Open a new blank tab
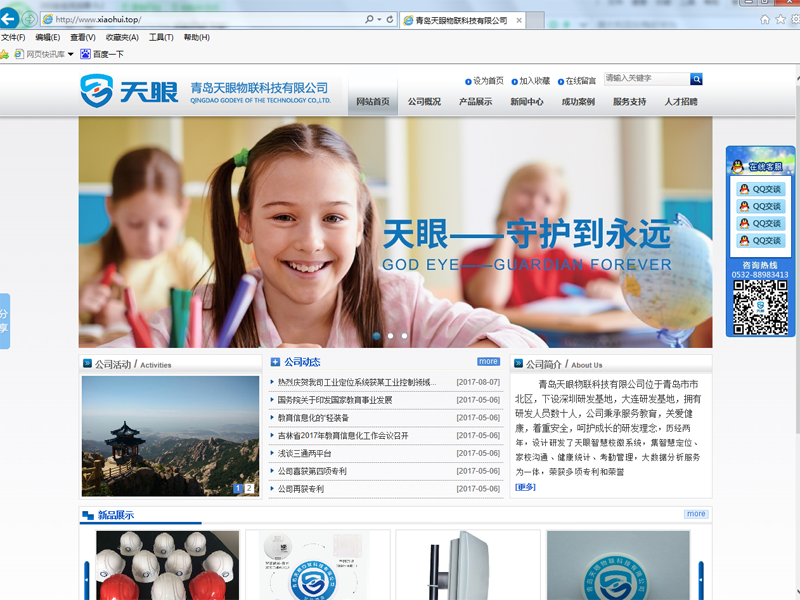Image resolution: width=800 pixels, height=600 pixels. (x=535, y=20)
